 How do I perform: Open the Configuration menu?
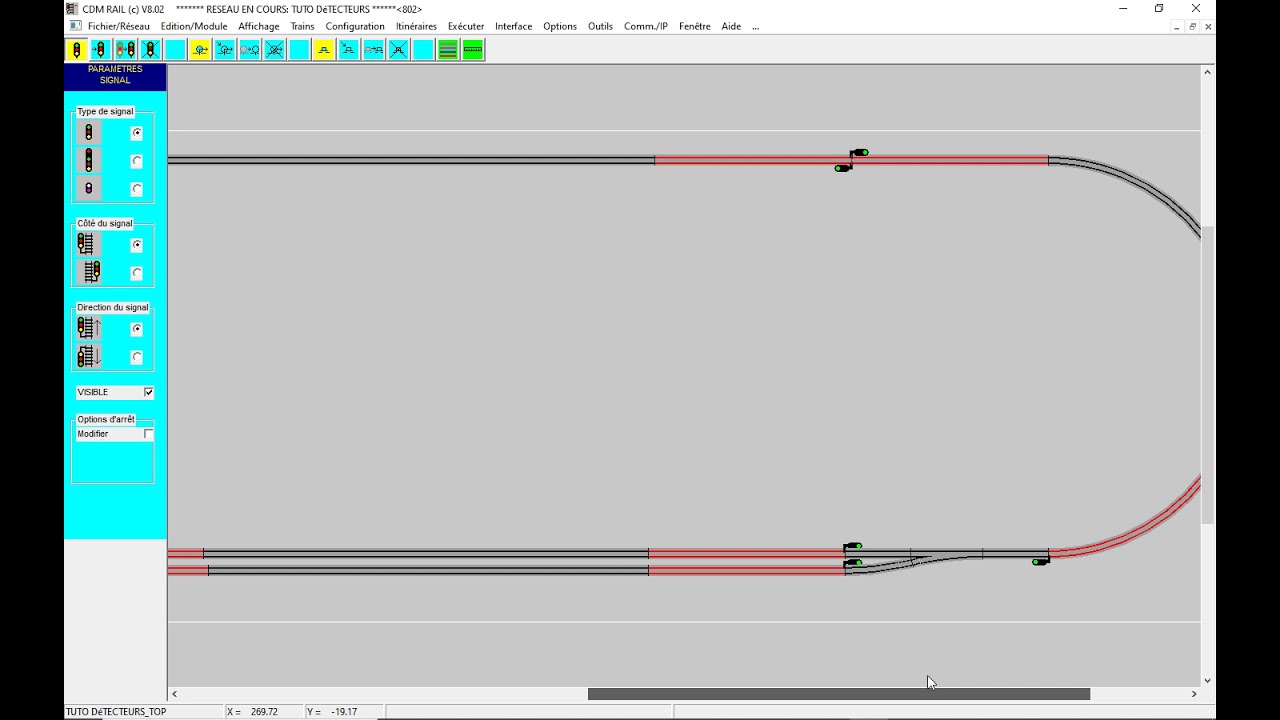click(x=355, y=26)
